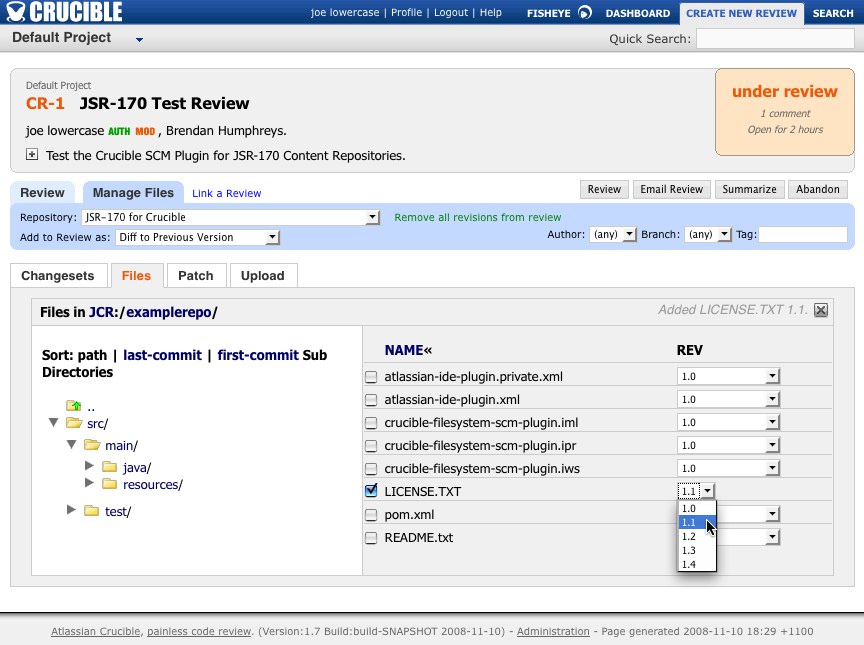The image size is (864, 645).
Task: Check the pom.xml checkbox
Action: [369, 514]
